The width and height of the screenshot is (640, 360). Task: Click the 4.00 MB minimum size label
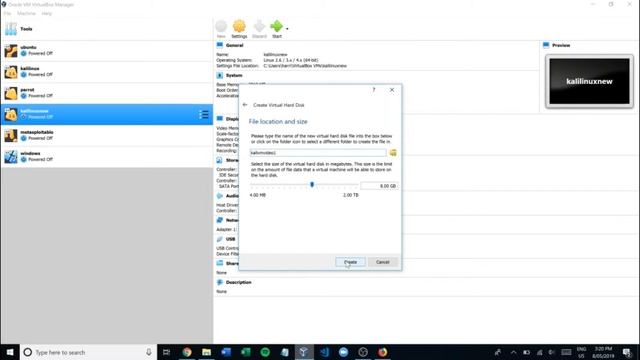(x=258, y=195)
